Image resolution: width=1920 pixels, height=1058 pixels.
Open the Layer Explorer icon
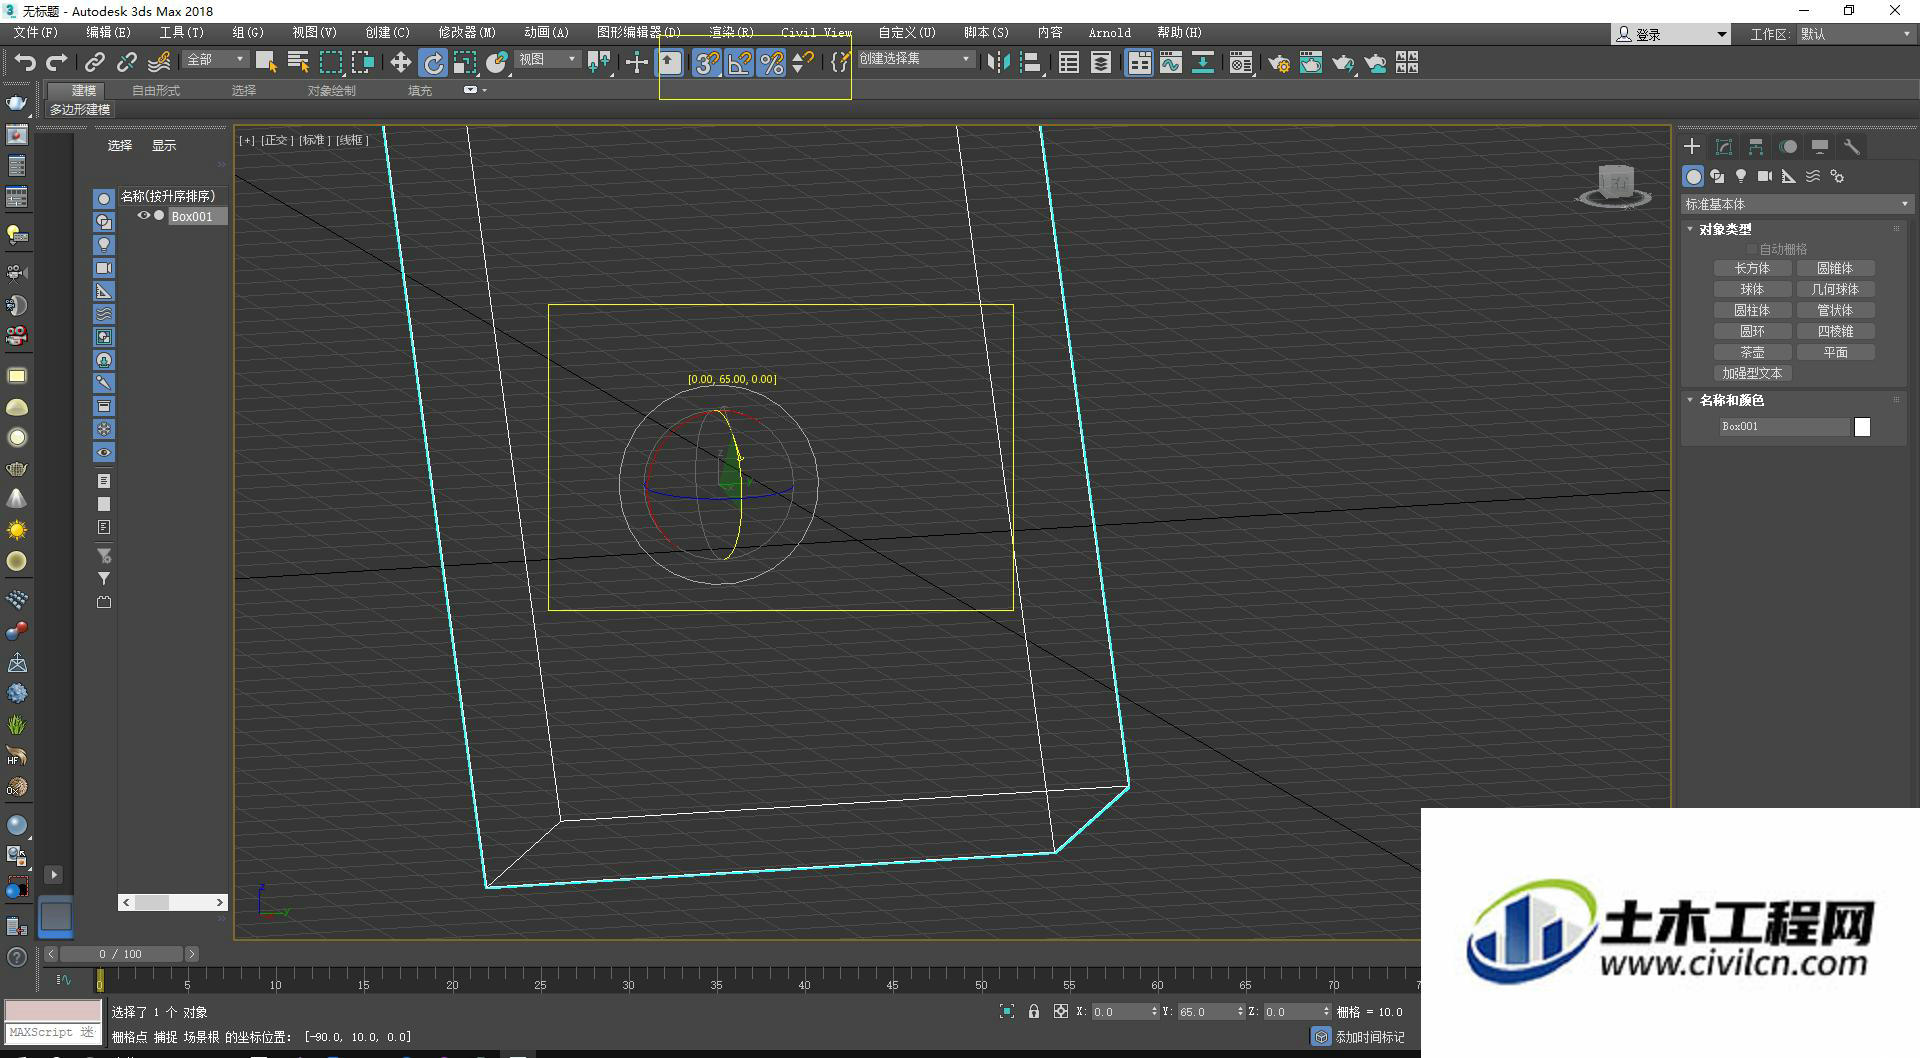click(x=1101, y=63)
